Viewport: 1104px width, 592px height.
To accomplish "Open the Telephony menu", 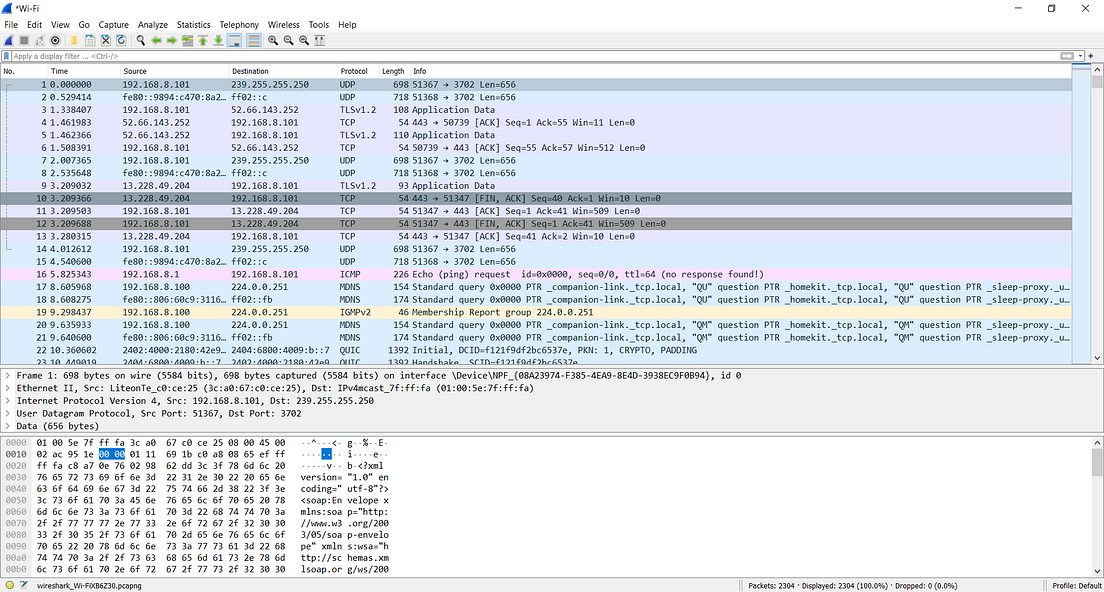I will [x=239, y=25].
